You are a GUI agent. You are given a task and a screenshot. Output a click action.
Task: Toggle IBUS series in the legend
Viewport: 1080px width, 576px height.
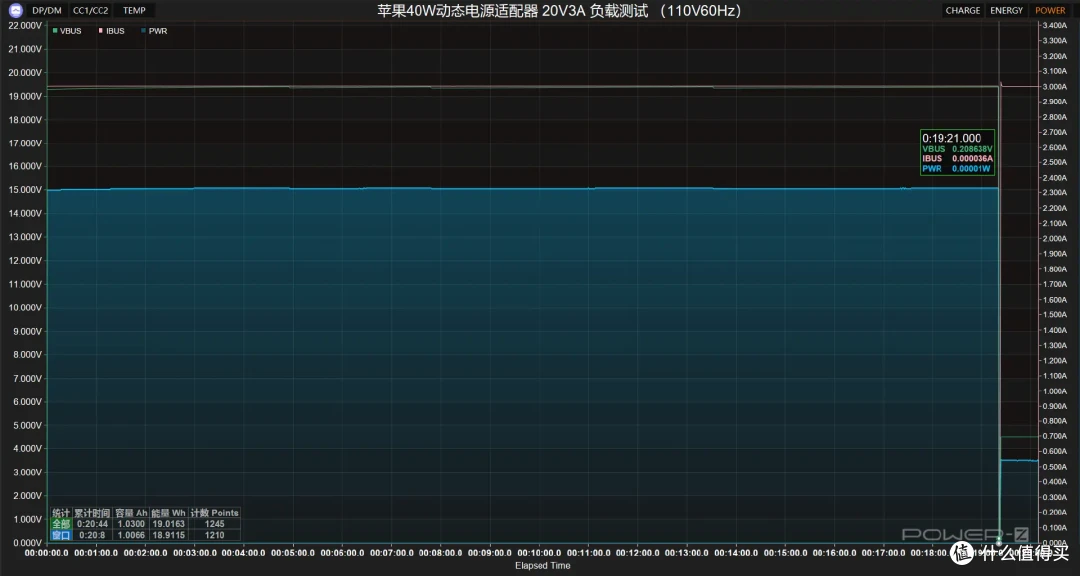112,31
